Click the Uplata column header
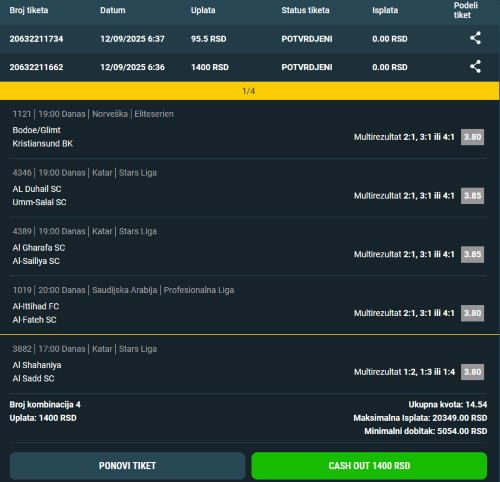This screenshot has height=482, width=500. coord(203,10)
